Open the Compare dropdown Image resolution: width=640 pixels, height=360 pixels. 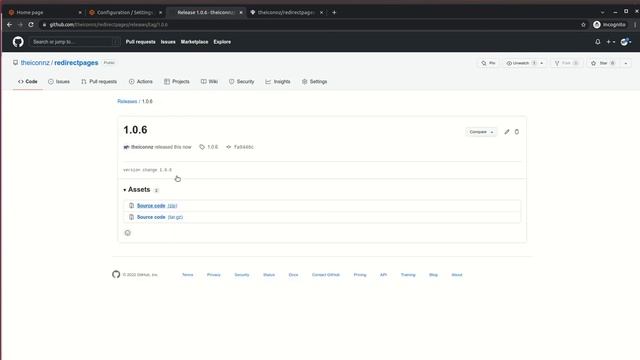[x=481, y=132]
